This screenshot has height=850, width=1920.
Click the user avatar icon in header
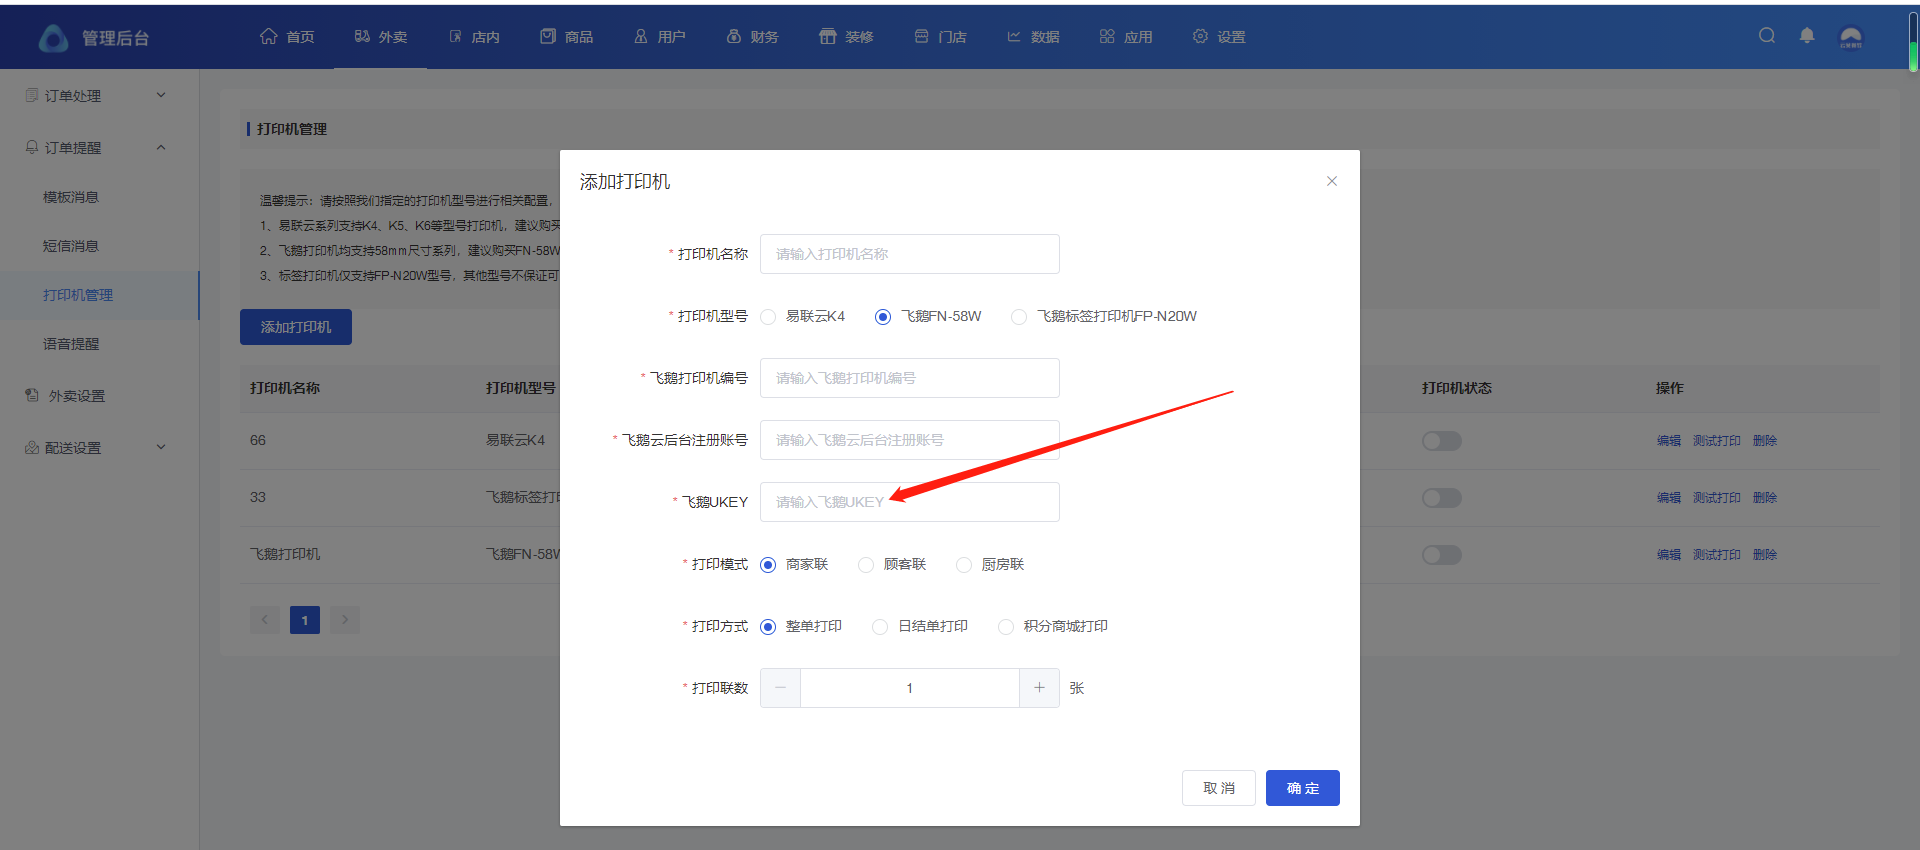(1851, 37)
